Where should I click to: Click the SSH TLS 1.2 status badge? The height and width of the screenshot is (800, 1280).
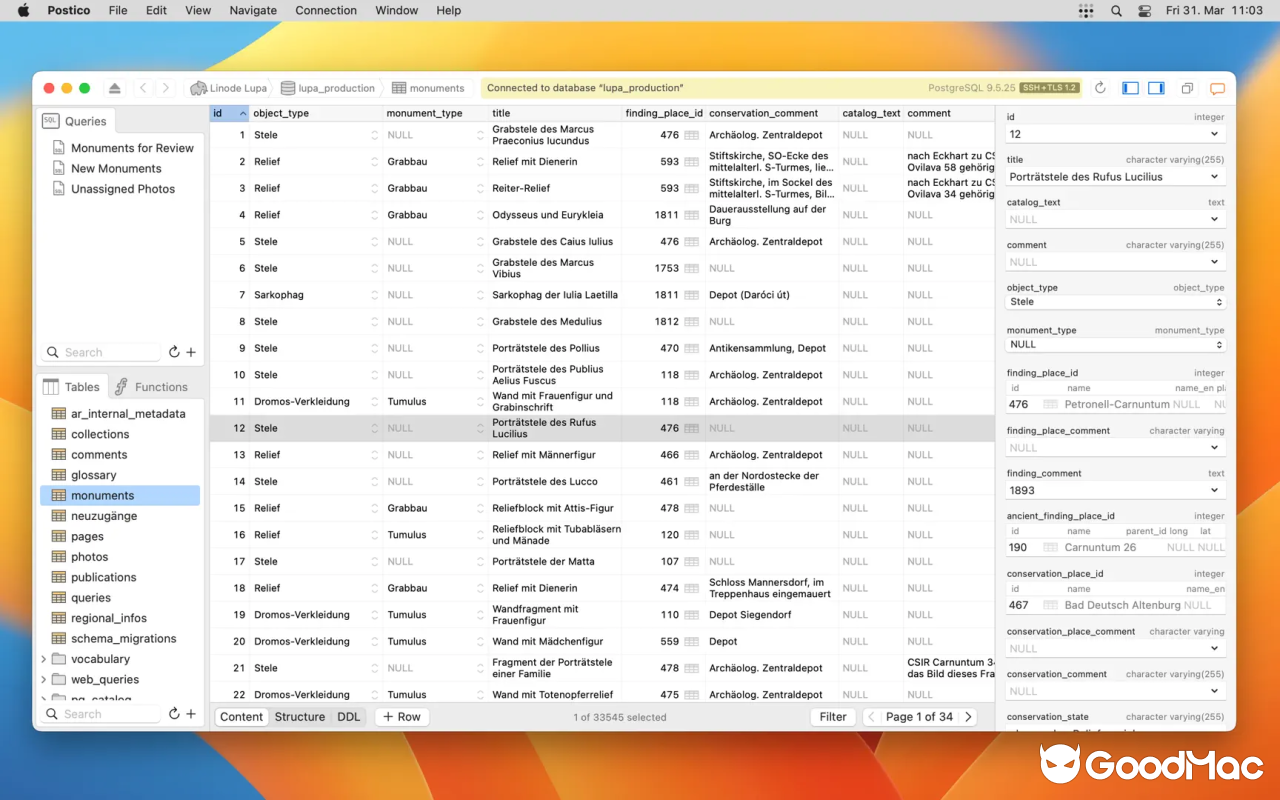(1048, 87)
